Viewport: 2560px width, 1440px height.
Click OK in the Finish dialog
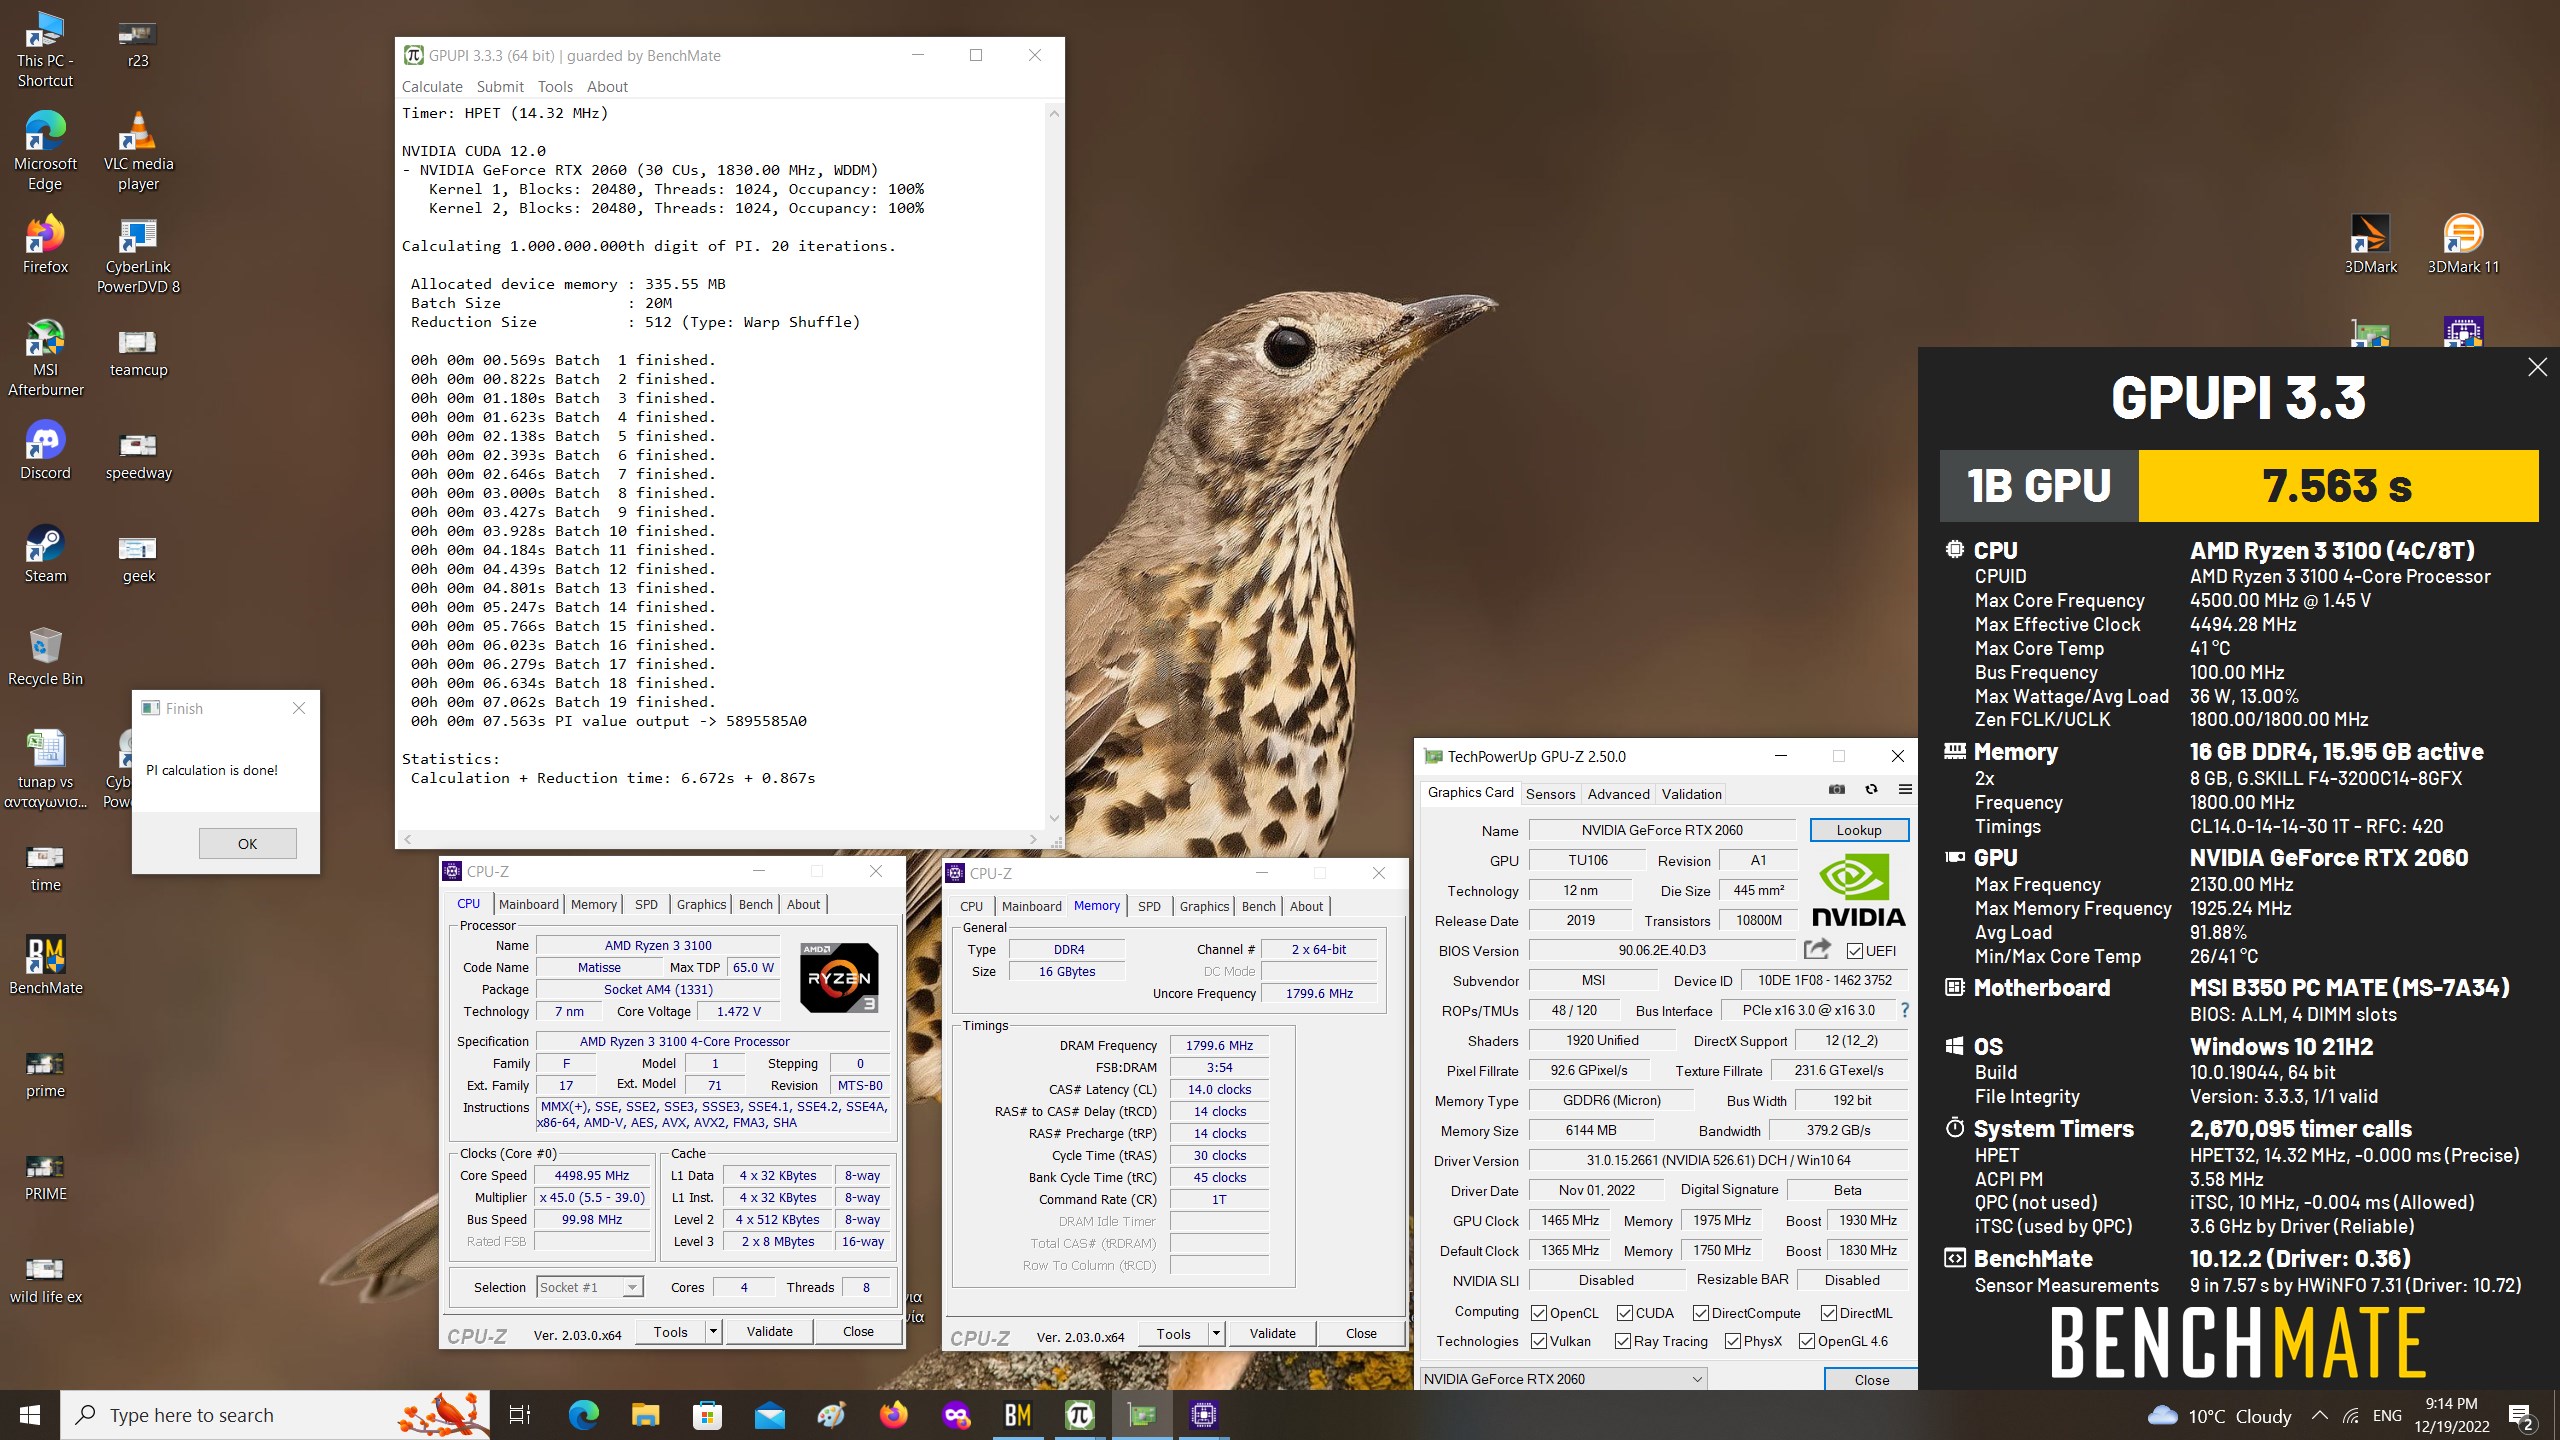(247, 843)
